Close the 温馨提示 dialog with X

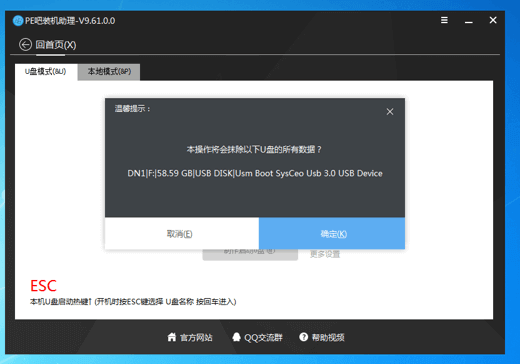pyautogui.click(x=390, y=112)
